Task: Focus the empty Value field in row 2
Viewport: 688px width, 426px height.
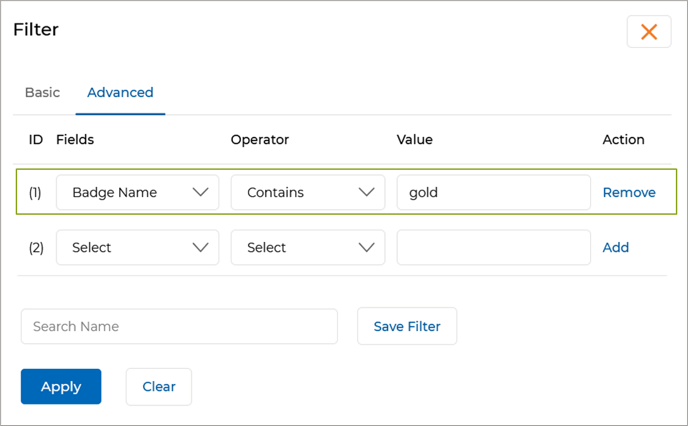Action: [x=493, y=247]
